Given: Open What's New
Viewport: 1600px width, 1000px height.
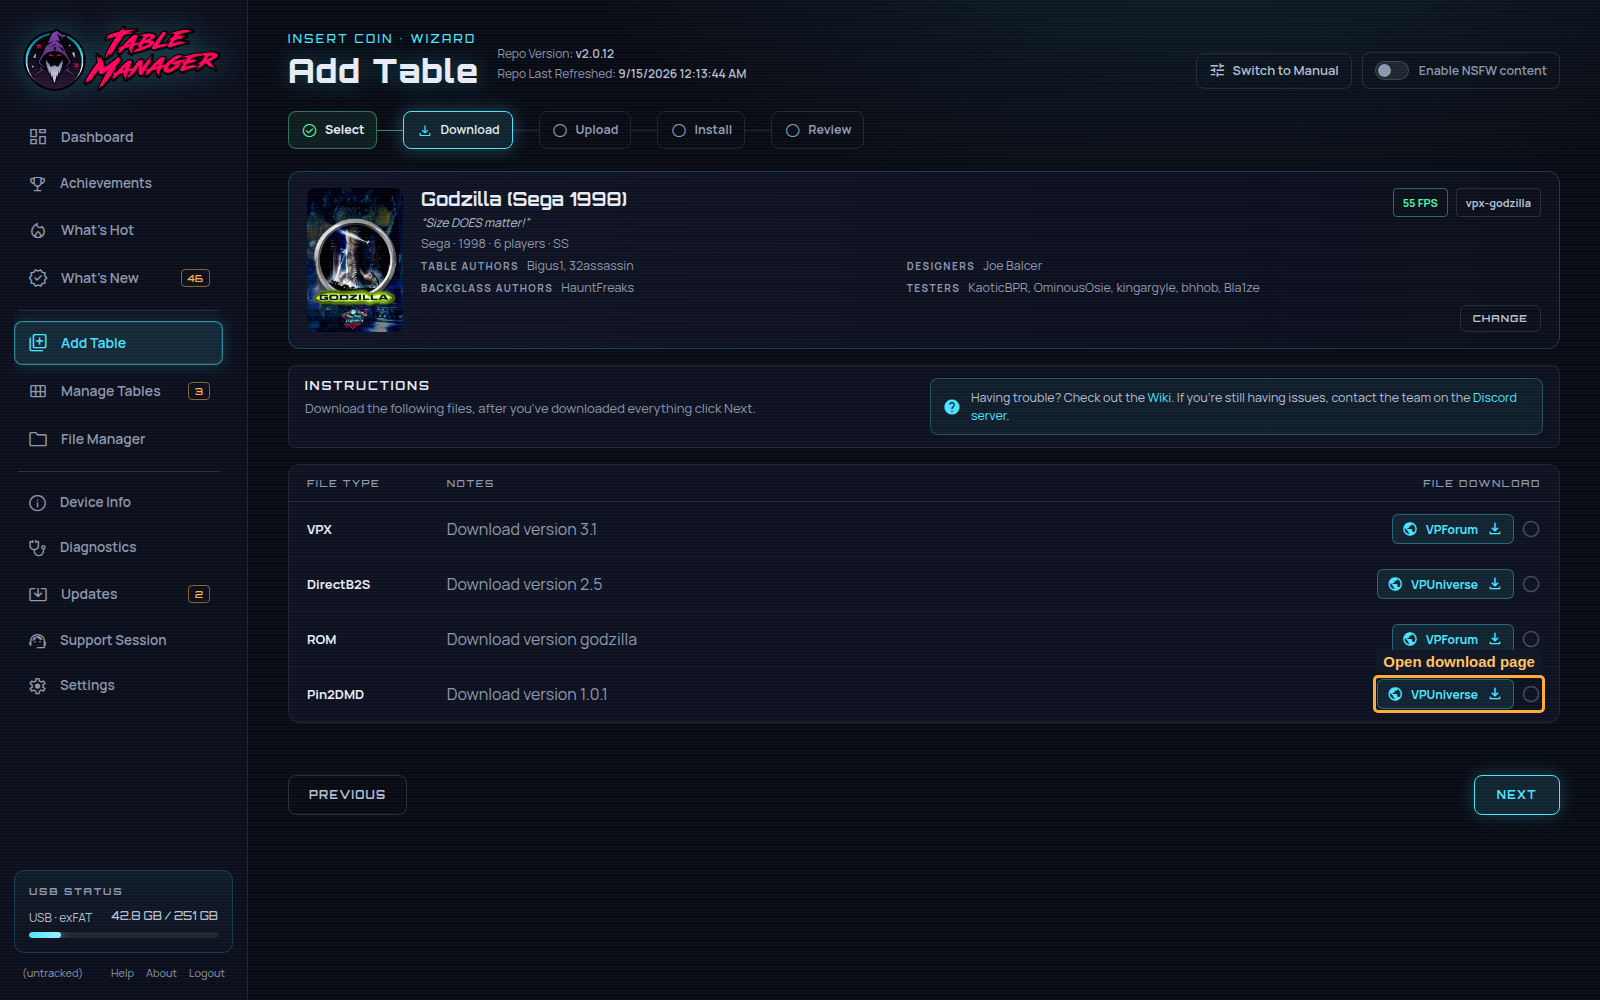Looking at the screenshot, I should tap(118, 278).
